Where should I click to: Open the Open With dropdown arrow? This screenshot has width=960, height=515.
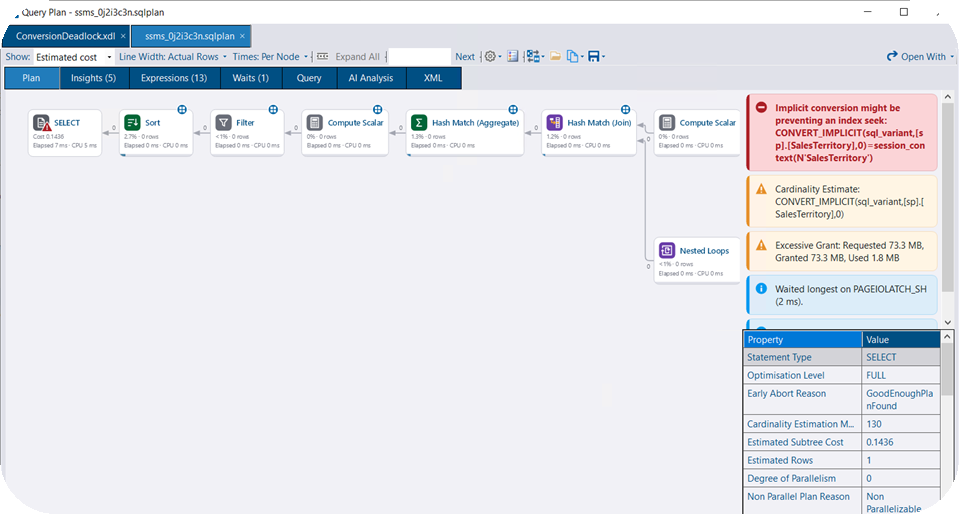click(952, 56)
